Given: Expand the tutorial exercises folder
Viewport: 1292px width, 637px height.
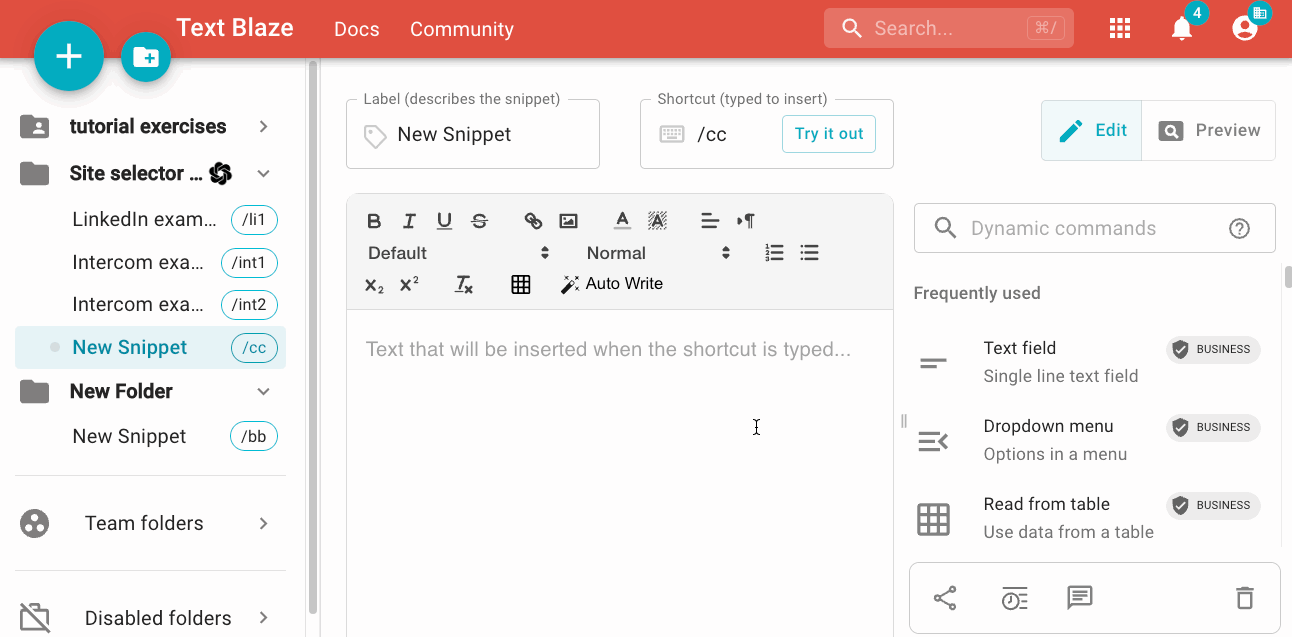Looking at the screenshot, I should [263, 126].
